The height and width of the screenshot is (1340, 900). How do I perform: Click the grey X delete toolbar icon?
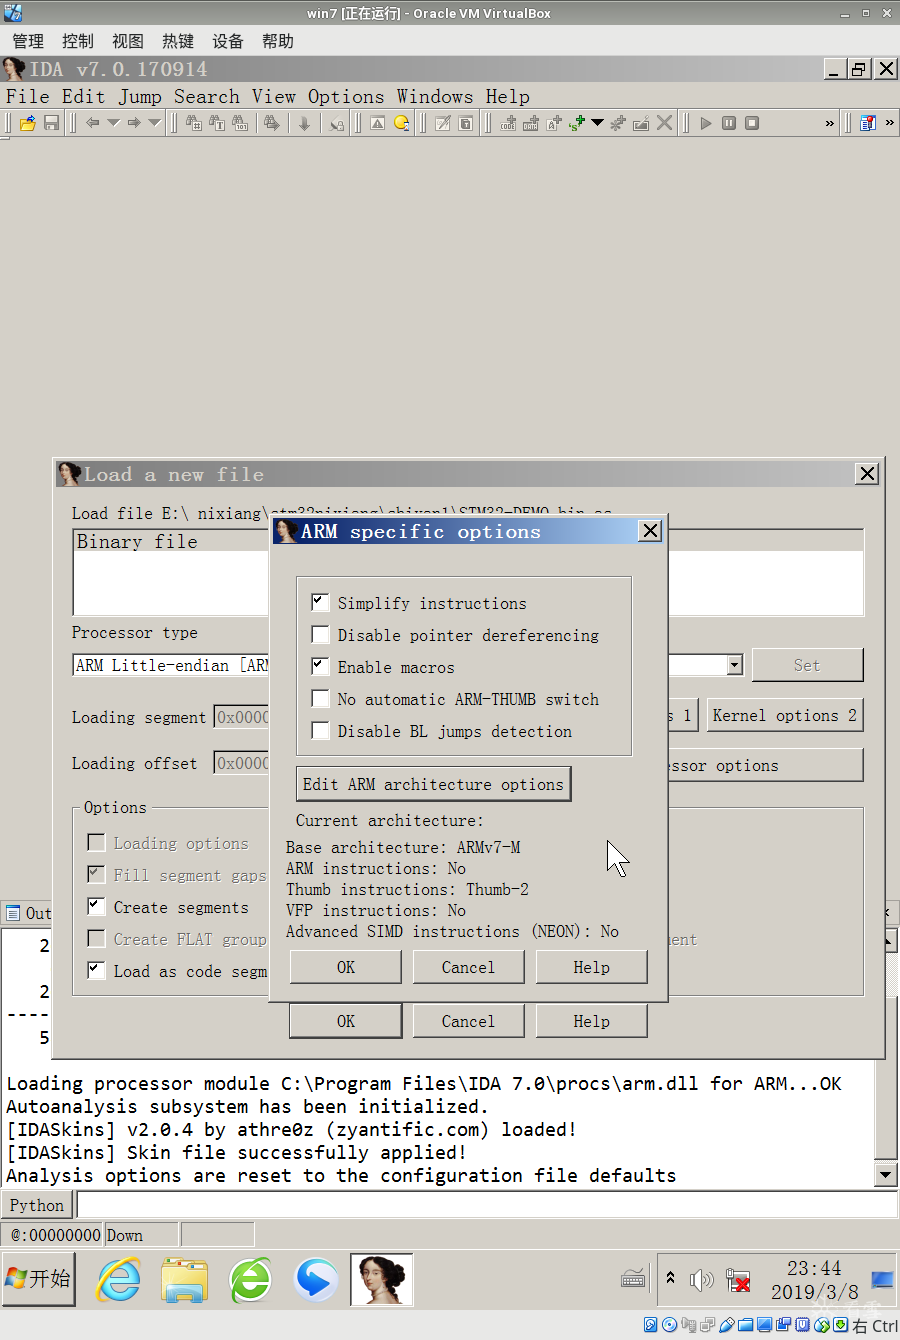point(664,123)
